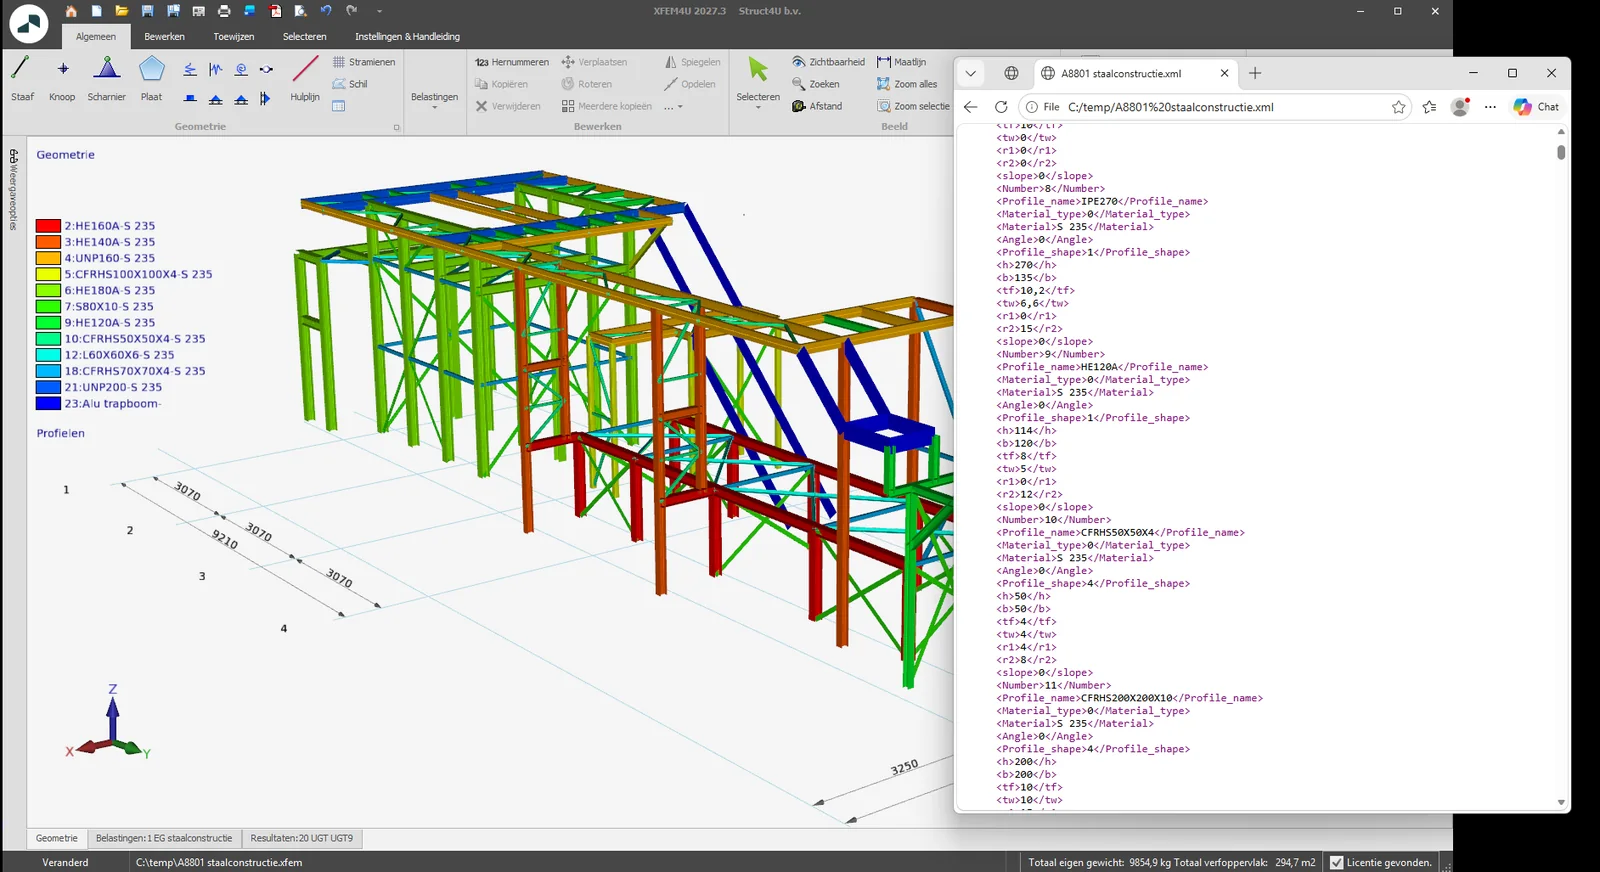This screenshot has width=1600, height=872.
Task: Open the browser tab search chevron
Action: (970, 73)
